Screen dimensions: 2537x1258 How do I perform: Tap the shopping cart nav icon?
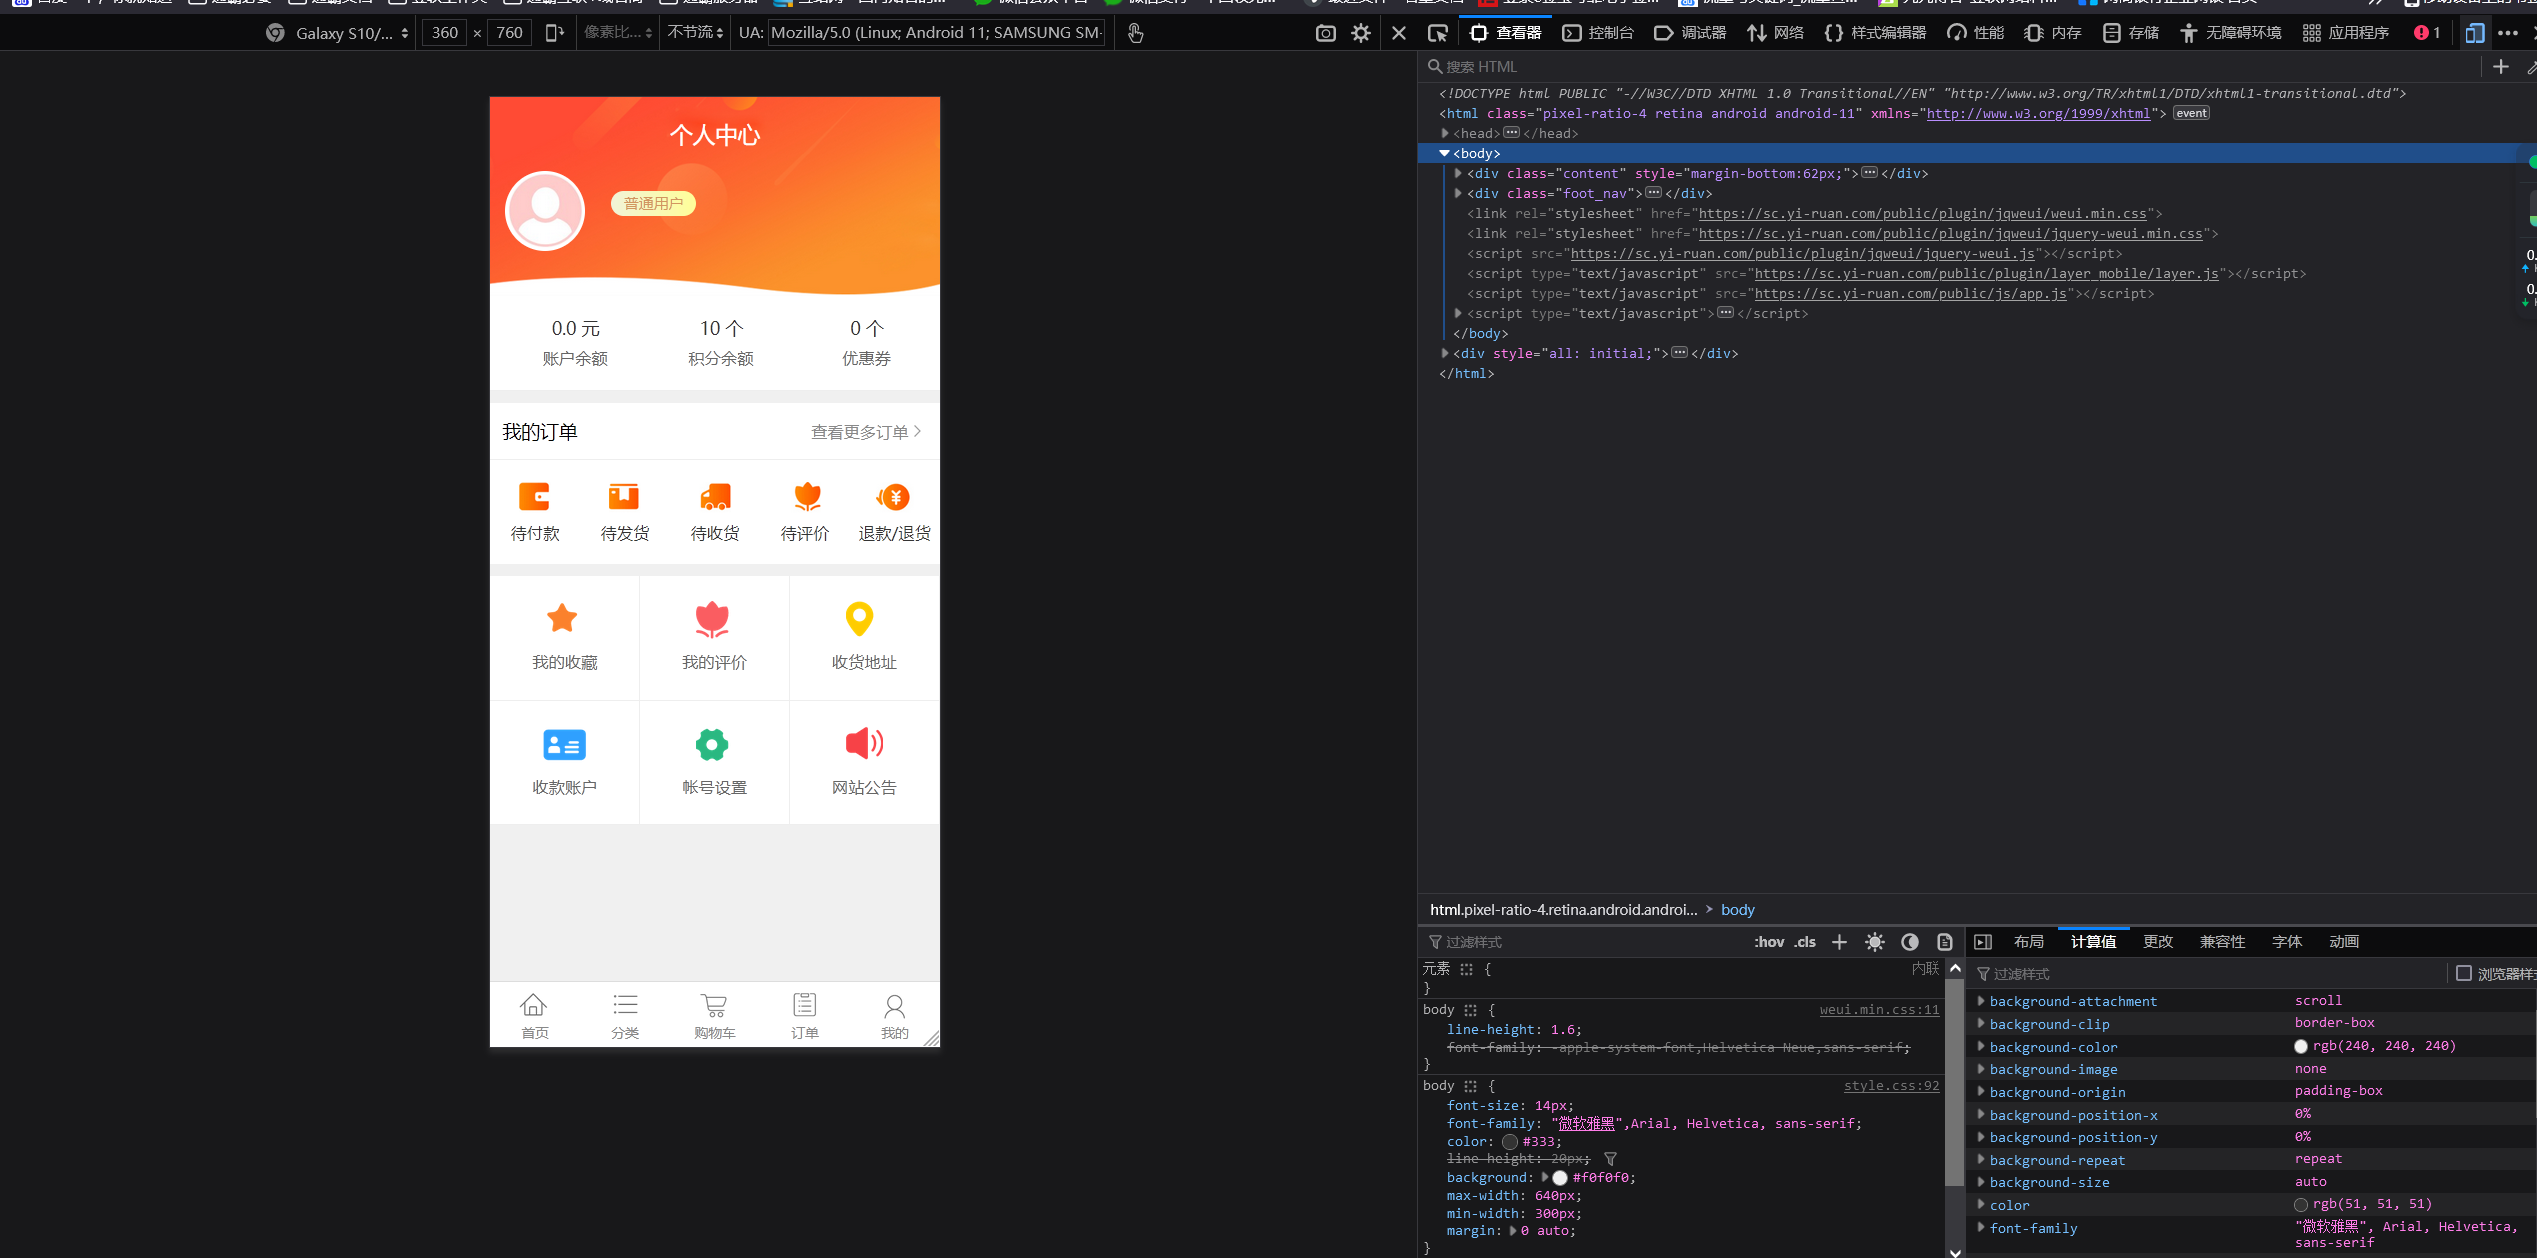[714, 1005]
